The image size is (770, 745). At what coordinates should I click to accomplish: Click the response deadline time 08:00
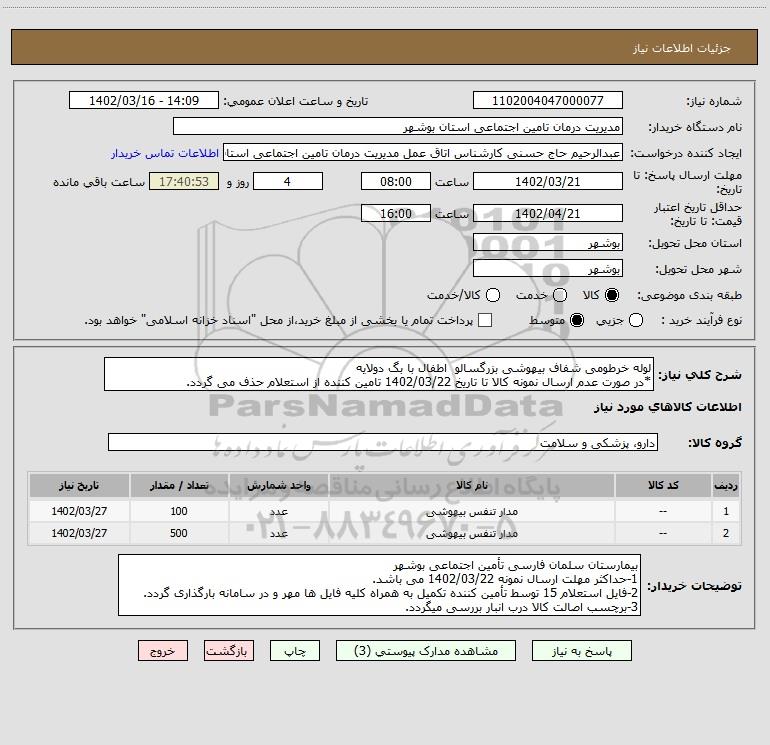point(396,181)
